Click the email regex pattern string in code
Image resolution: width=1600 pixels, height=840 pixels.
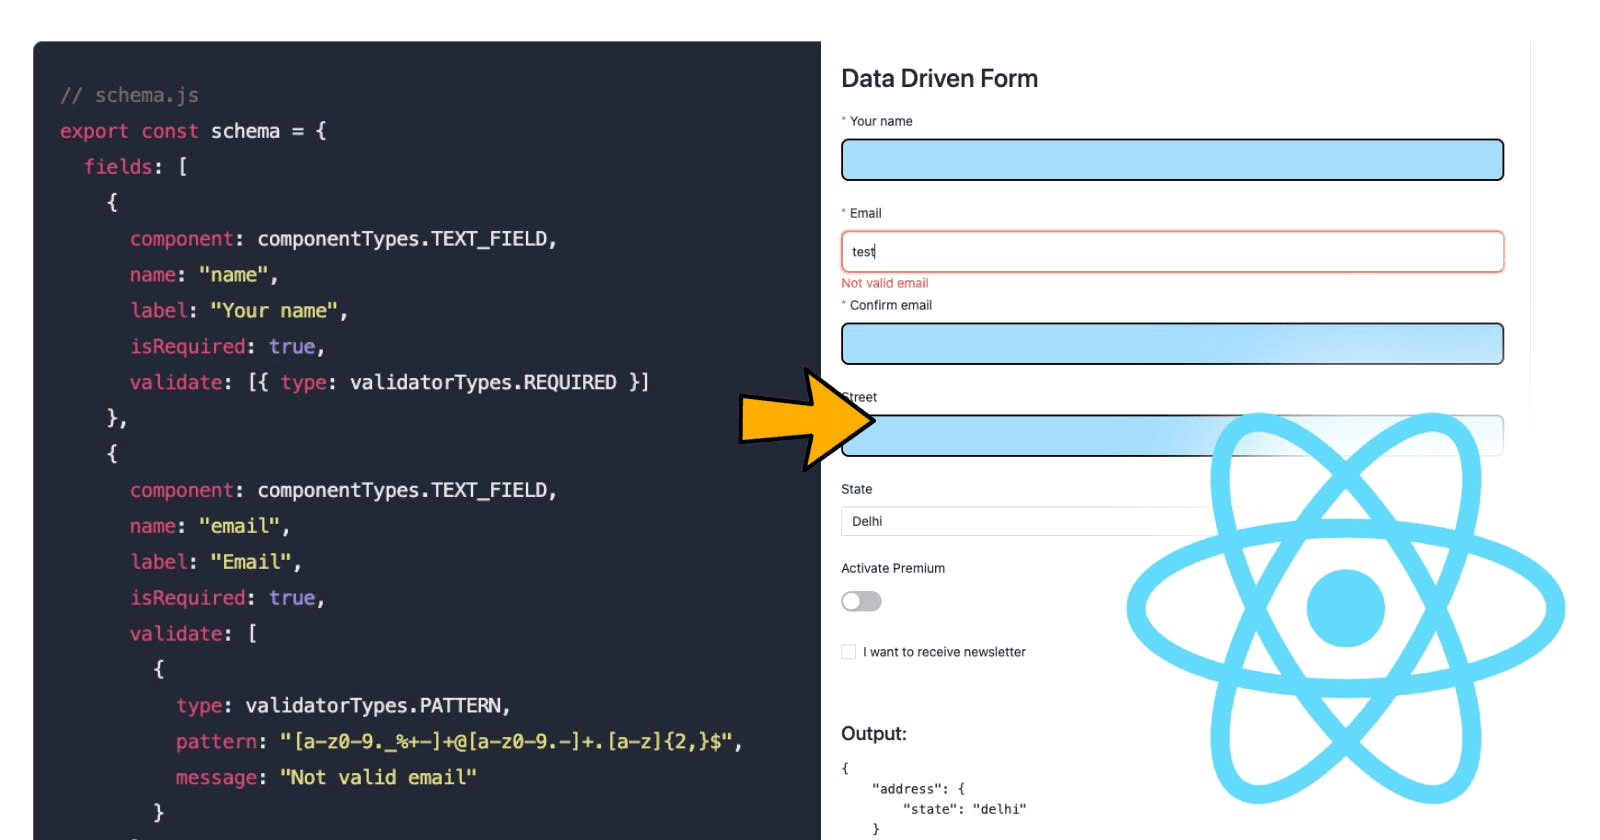click(x=508, y=741)
